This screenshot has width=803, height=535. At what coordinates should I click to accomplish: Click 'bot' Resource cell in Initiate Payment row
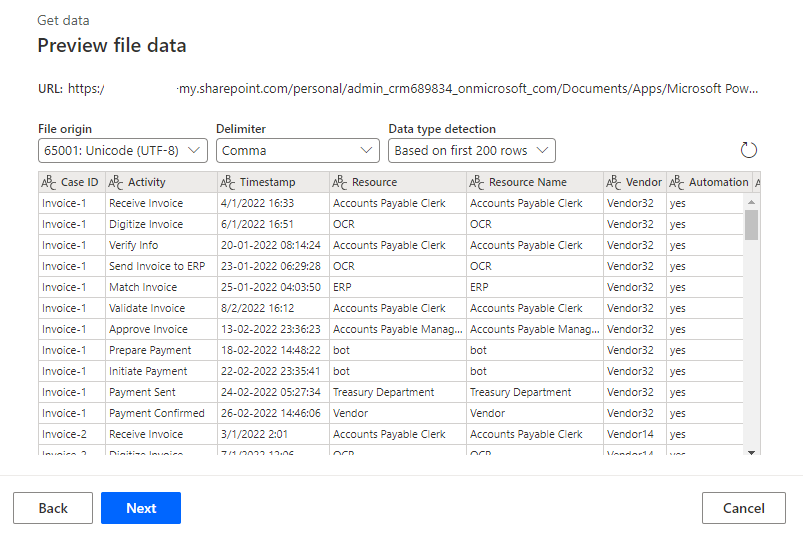click(398, 371)
